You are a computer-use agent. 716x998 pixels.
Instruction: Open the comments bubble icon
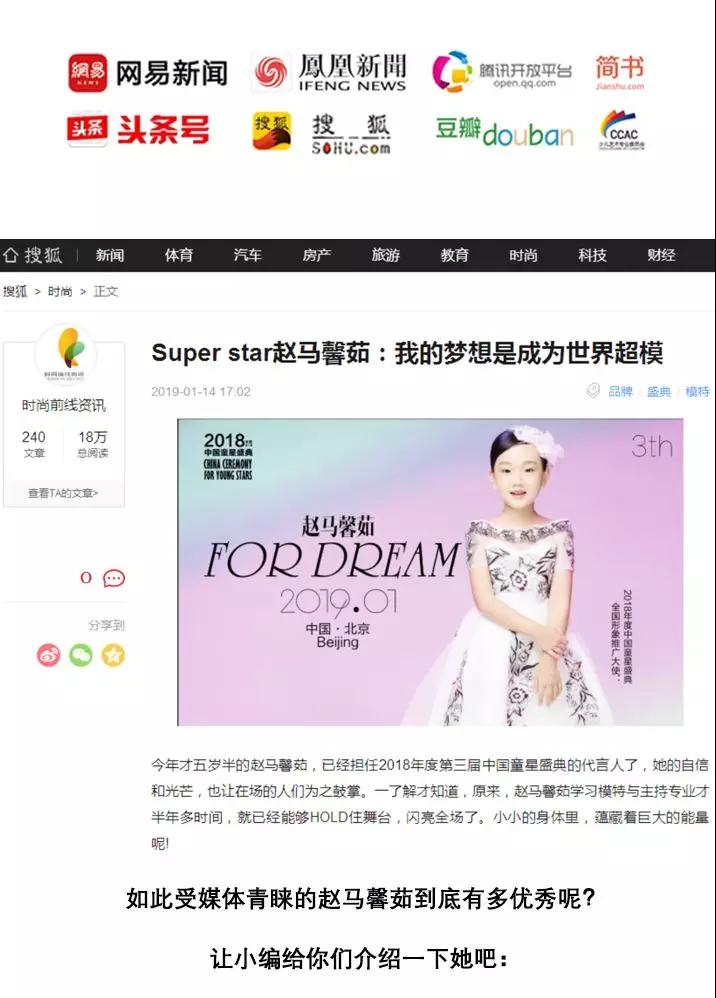point(114,578)
